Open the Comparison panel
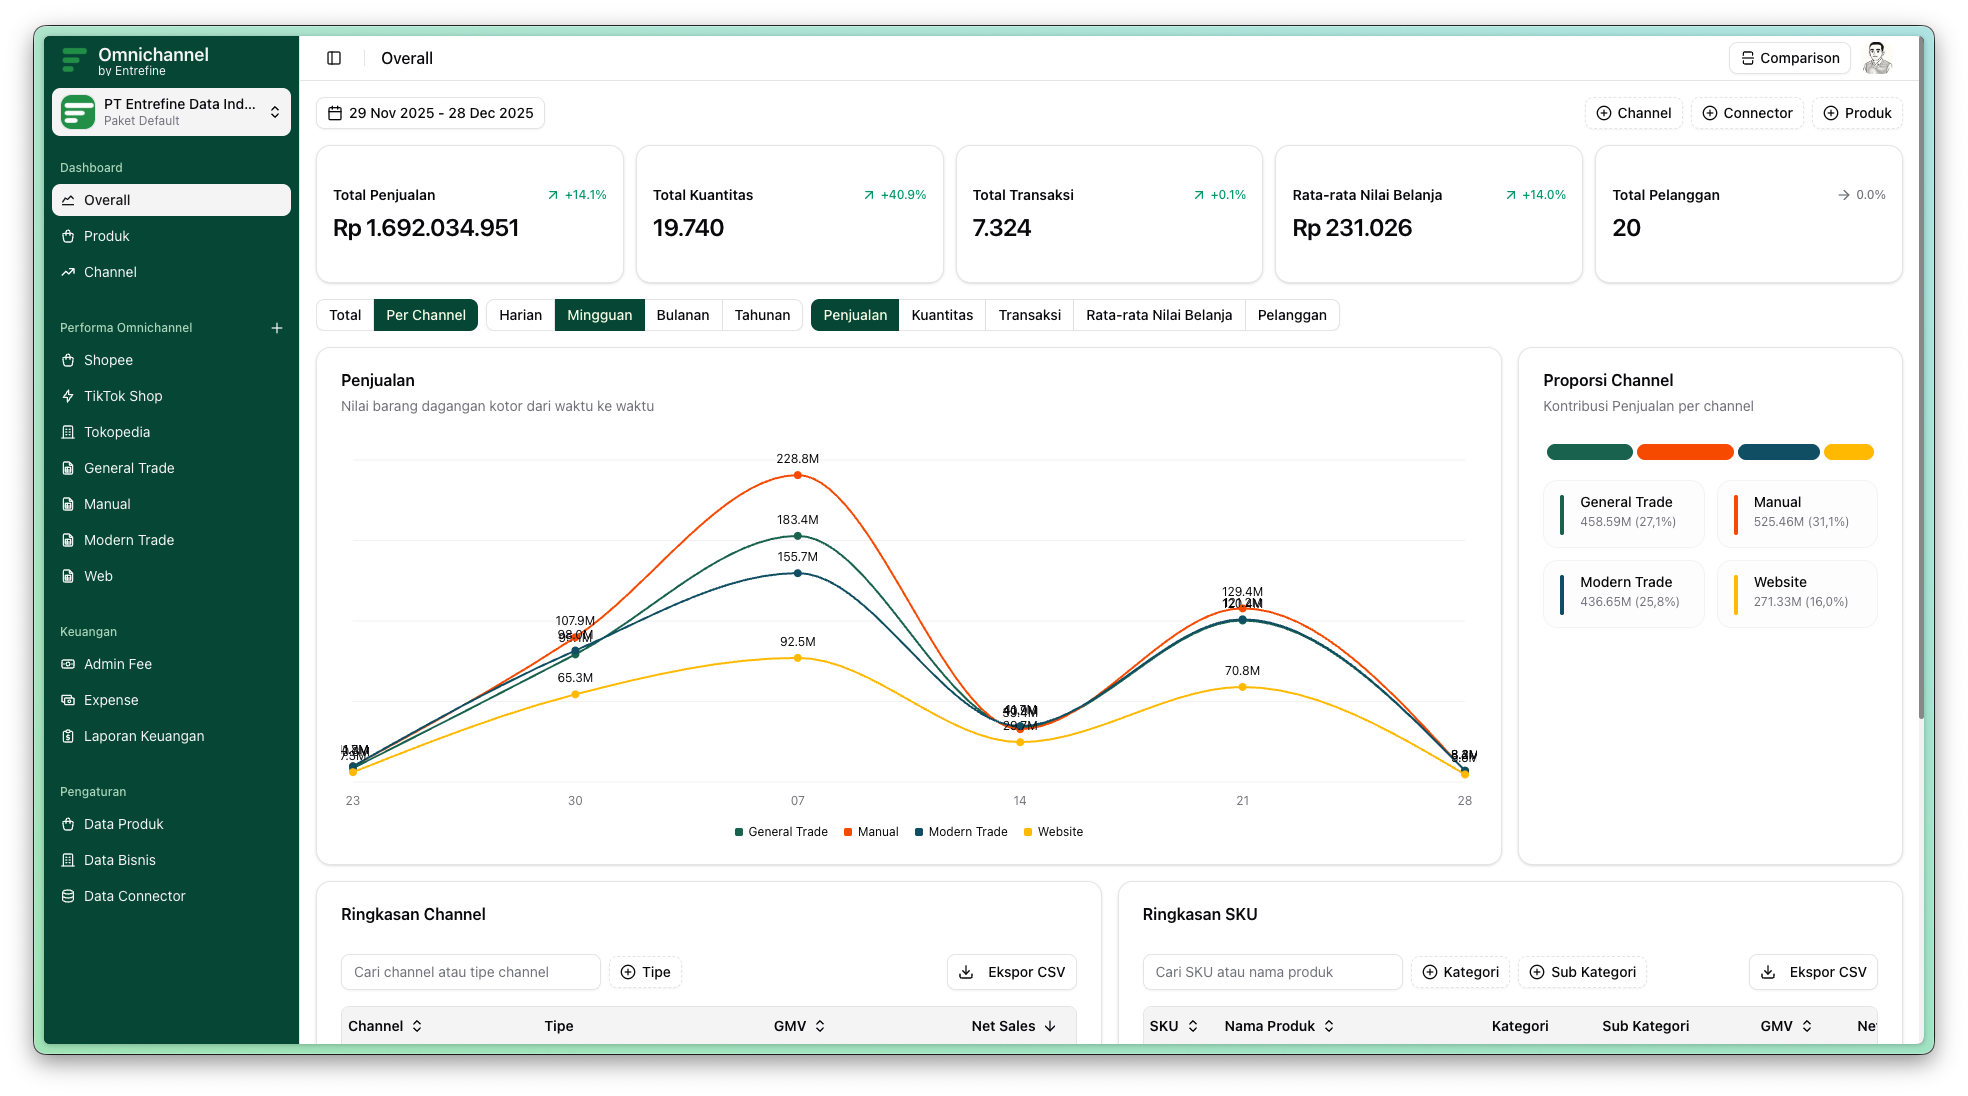 point(1789,58)
